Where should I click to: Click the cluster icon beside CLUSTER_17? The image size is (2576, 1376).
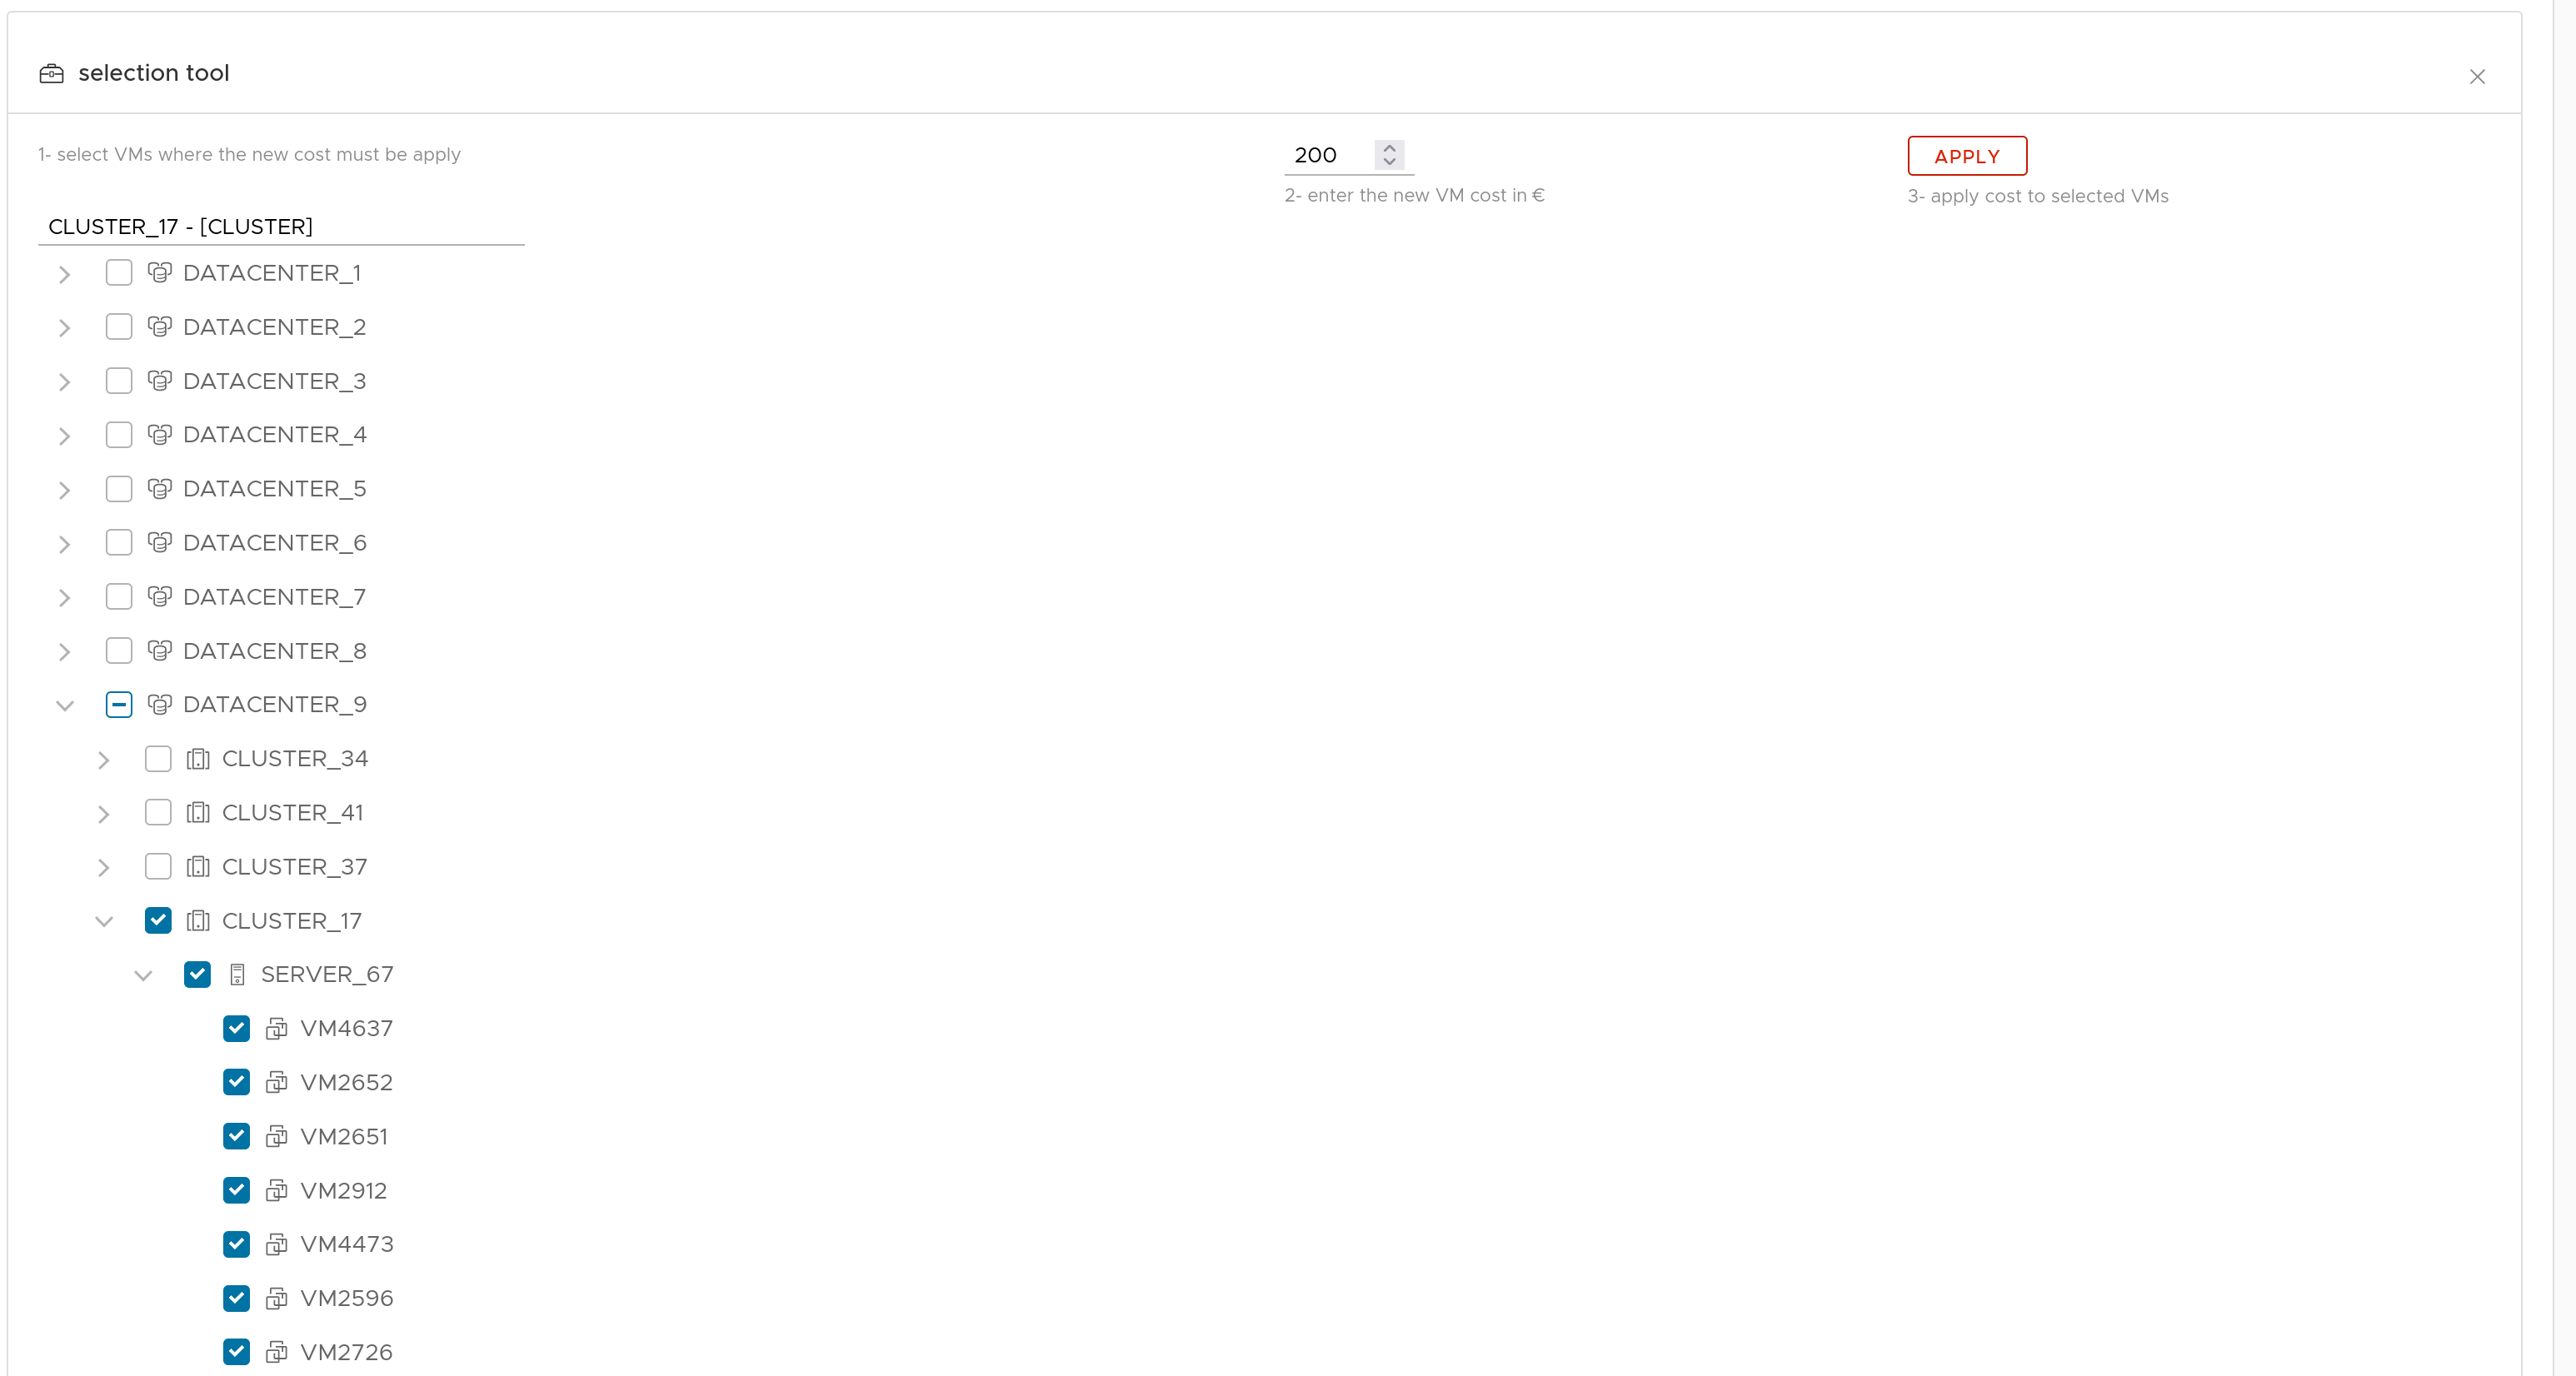pos(198,921)
